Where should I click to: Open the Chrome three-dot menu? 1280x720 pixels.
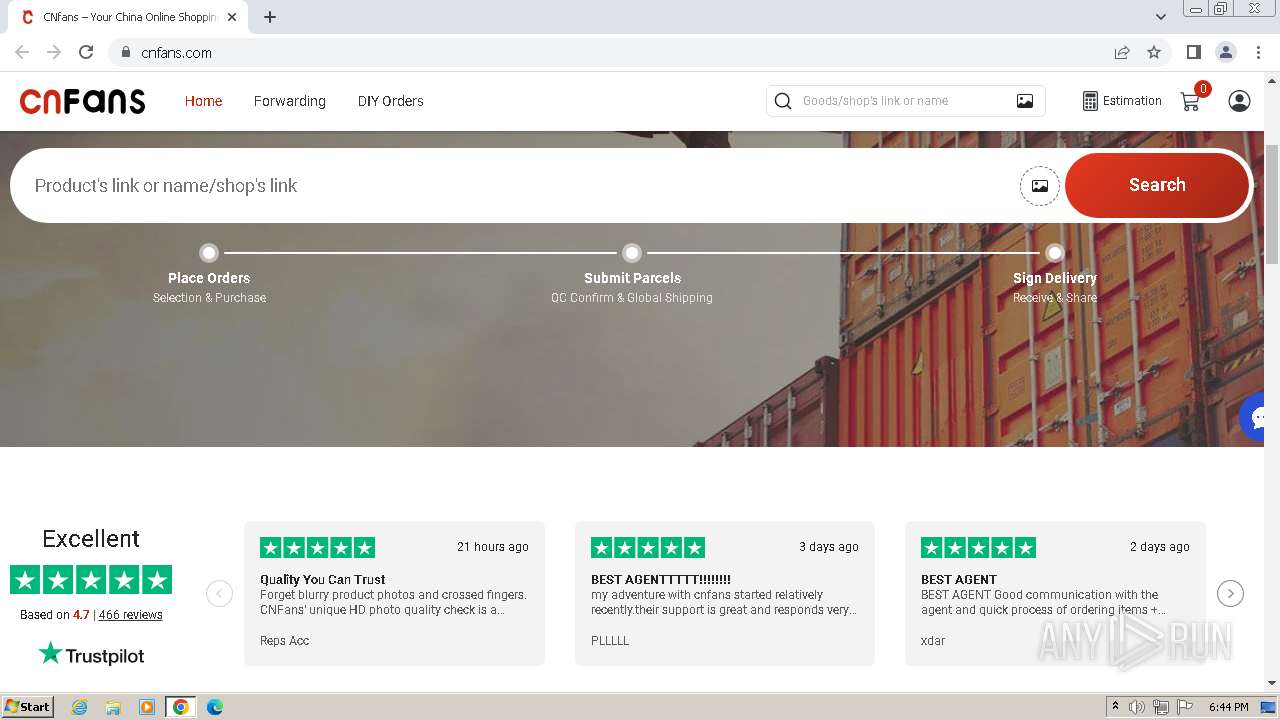coord(1258,53)
